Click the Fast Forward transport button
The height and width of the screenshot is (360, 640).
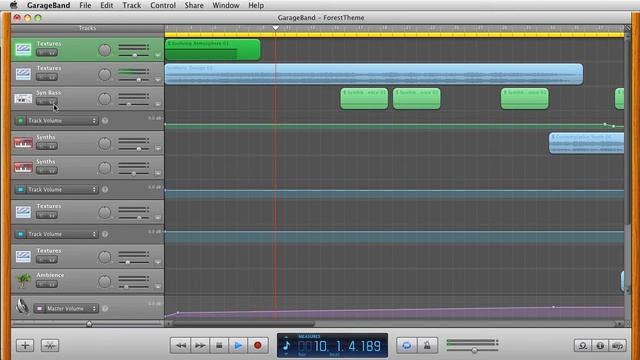[200, 346]
